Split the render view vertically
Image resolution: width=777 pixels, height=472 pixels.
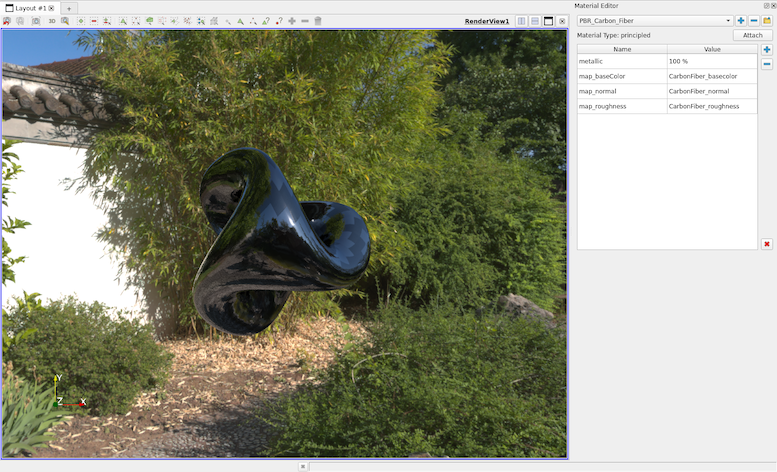click(x=535, y=21)
